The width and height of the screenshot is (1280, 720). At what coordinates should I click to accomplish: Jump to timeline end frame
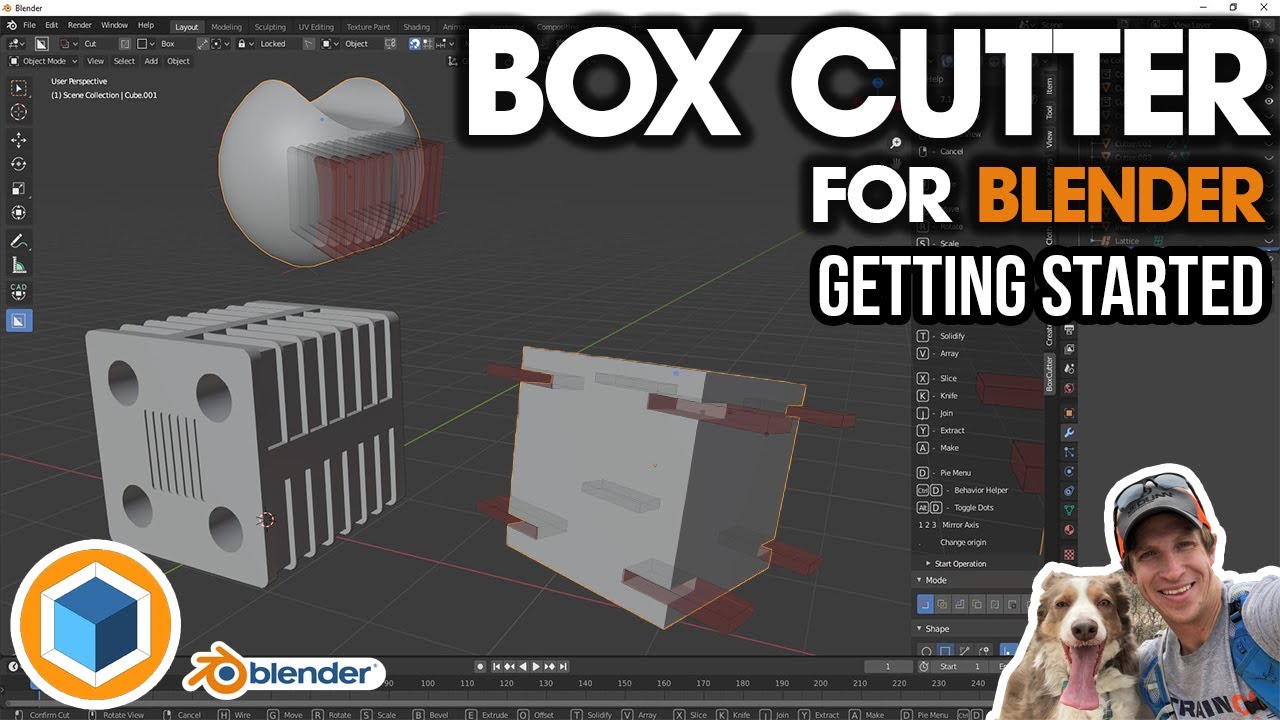(x=564, y=666)
